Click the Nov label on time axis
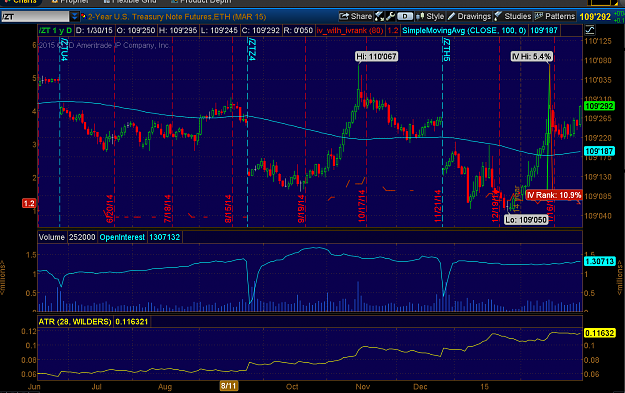The image size is (625, 393). (x=362, y=387)
